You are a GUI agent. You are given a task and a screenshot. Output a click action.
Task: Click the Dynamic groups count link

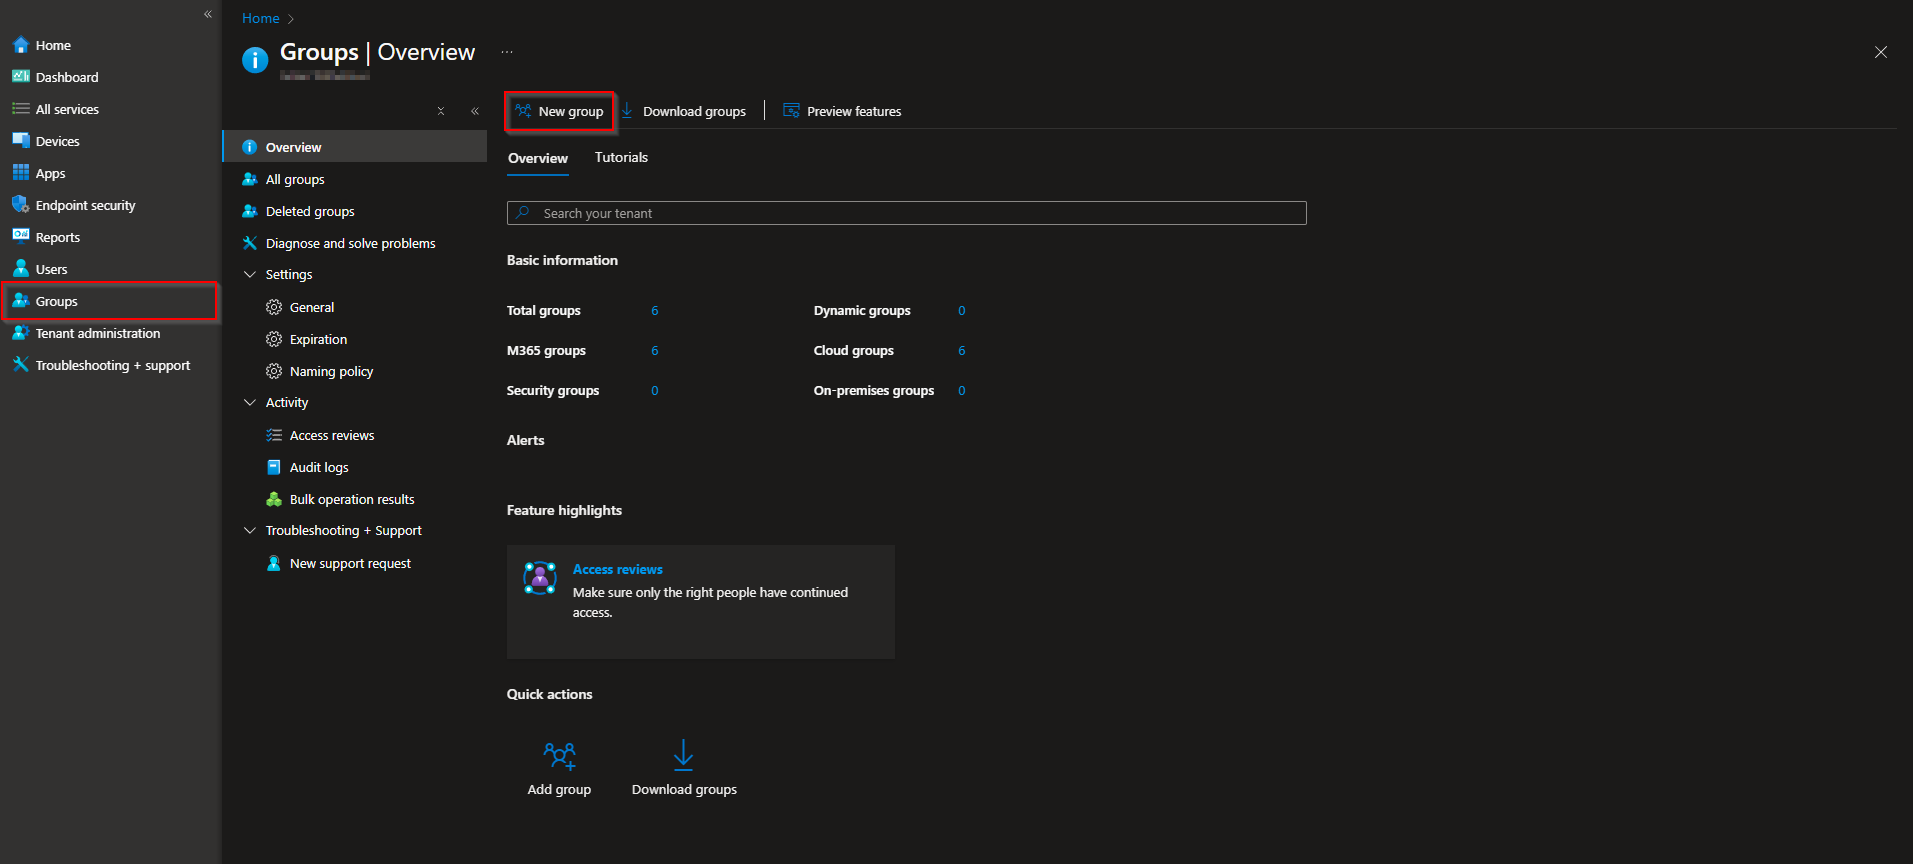tap(962, 311)
